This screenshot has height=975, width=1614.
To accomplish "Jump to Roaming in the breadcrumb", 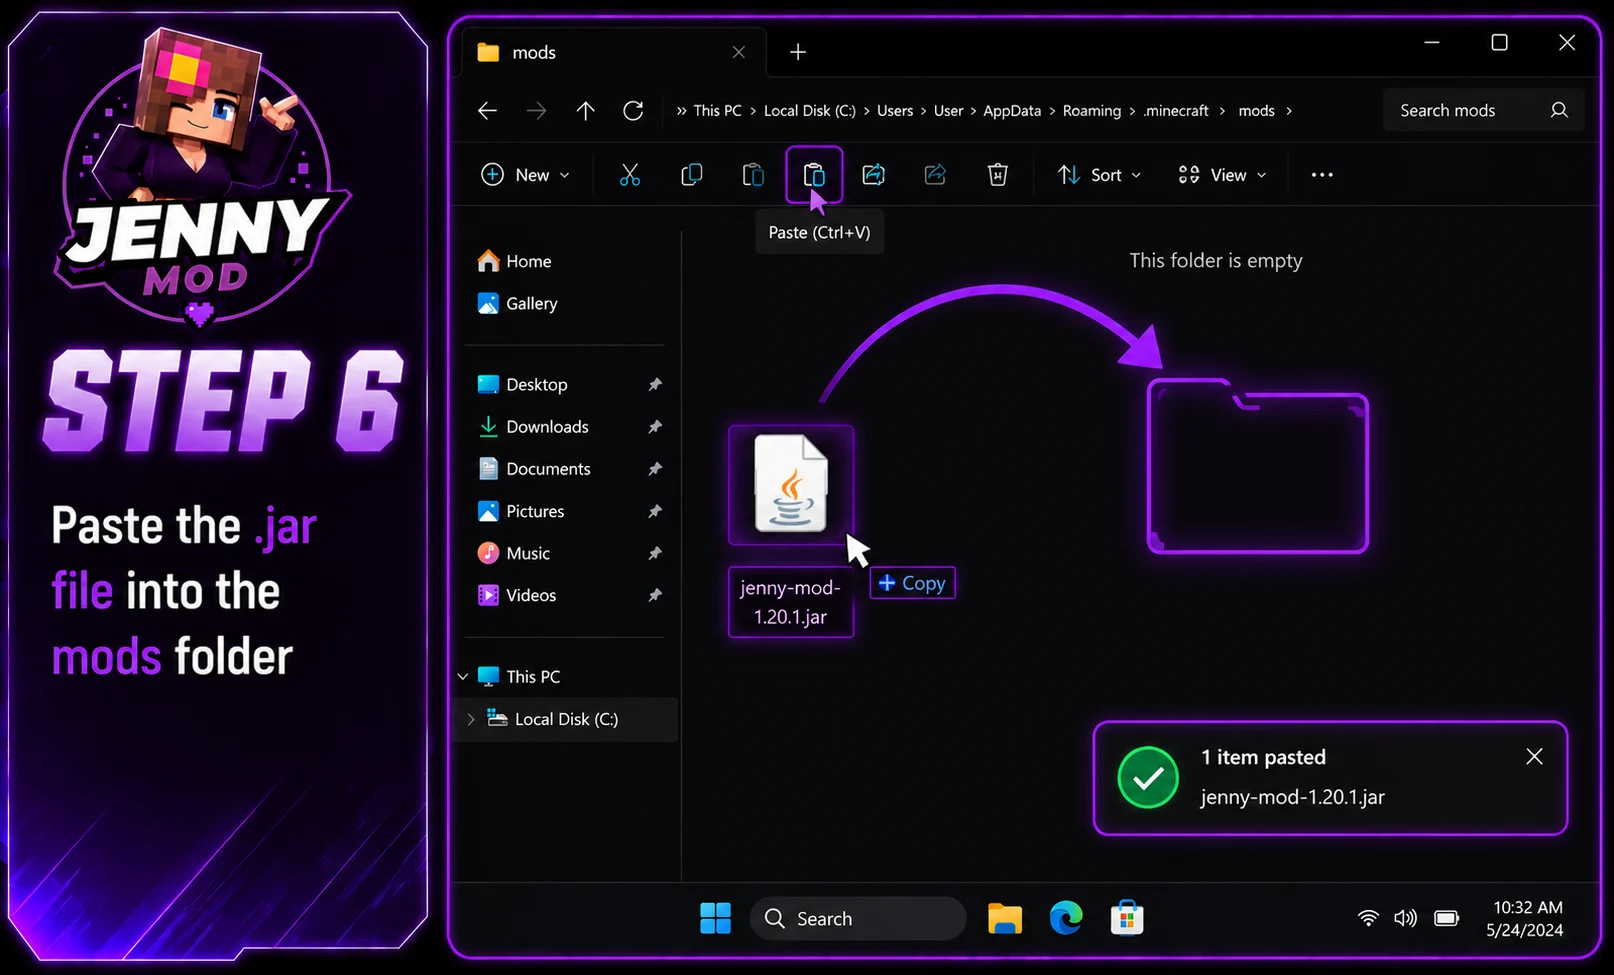I will (1092, 111).
